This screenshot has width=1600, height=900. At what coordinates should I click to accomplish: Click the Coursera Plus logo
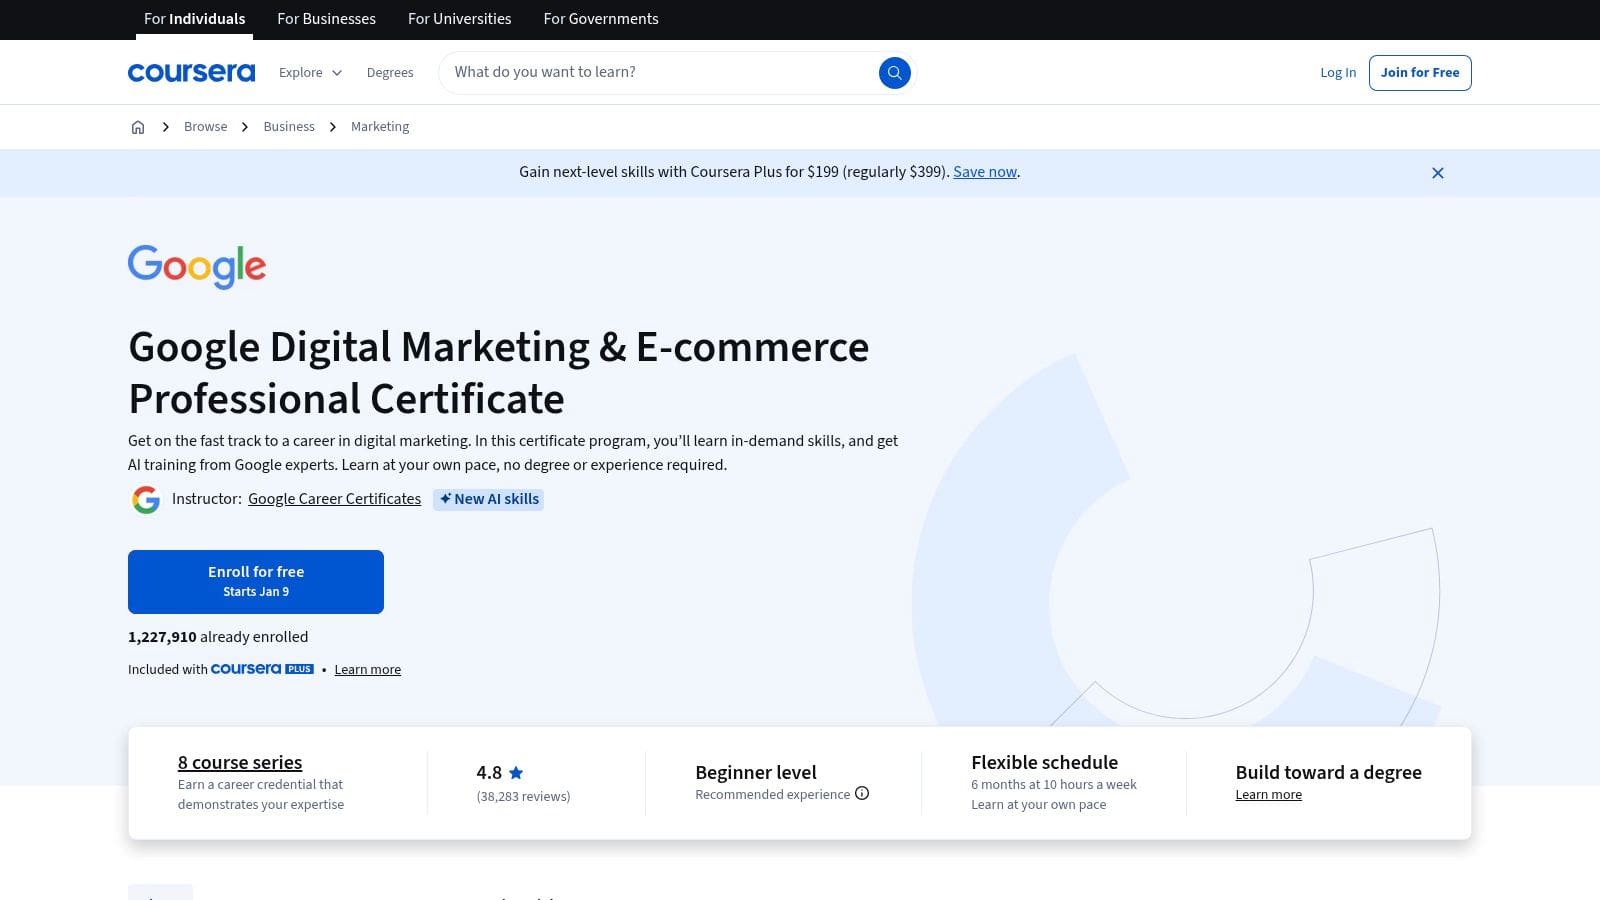coord(262,669)
